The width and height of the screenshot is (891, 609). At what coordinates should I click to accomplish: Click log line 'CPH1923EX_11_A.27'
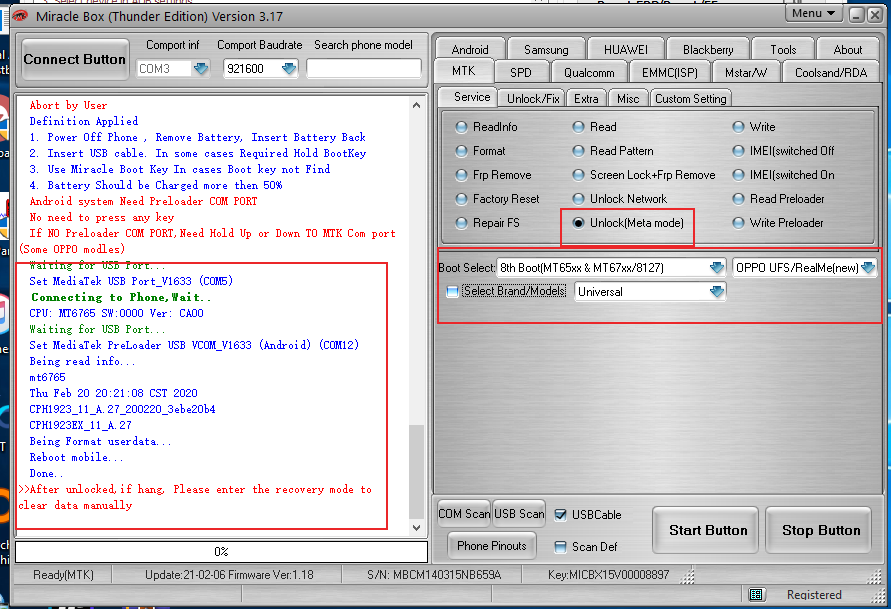coord(80,425)
